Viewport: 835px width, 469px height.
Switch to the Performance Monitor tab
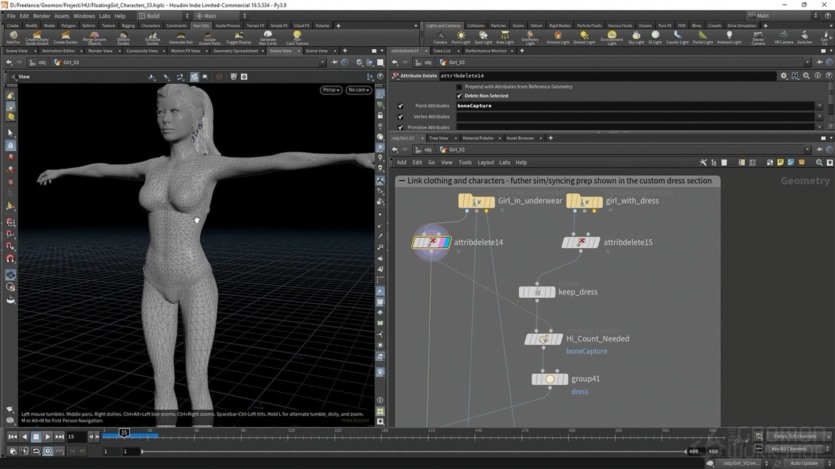486,51
